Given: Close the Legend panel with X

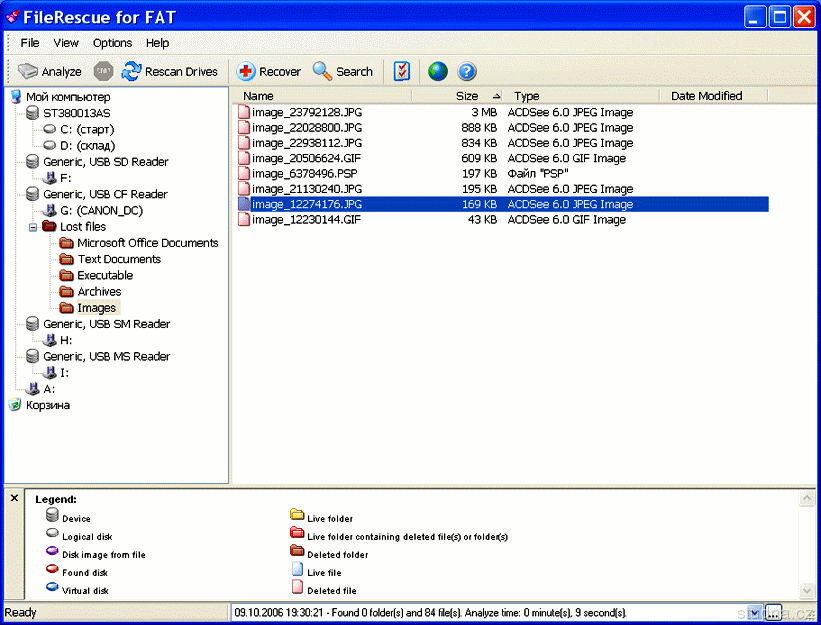Looking at the screenshot, I should point(14,497).
